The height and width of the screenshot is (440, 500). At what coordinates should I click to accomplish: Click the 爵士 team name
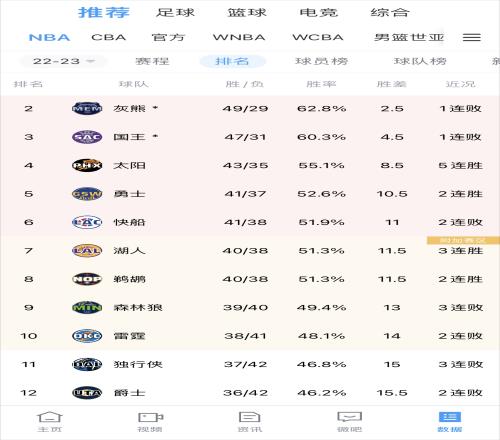pyautogui.click(x=129, y=393)
